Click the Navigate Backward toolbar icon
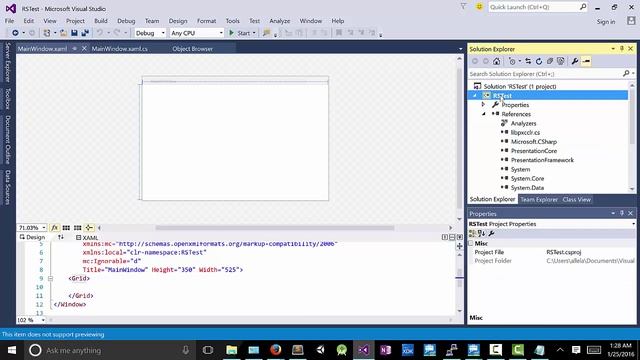This screenshot has width=640, height=360. point(15,33)
